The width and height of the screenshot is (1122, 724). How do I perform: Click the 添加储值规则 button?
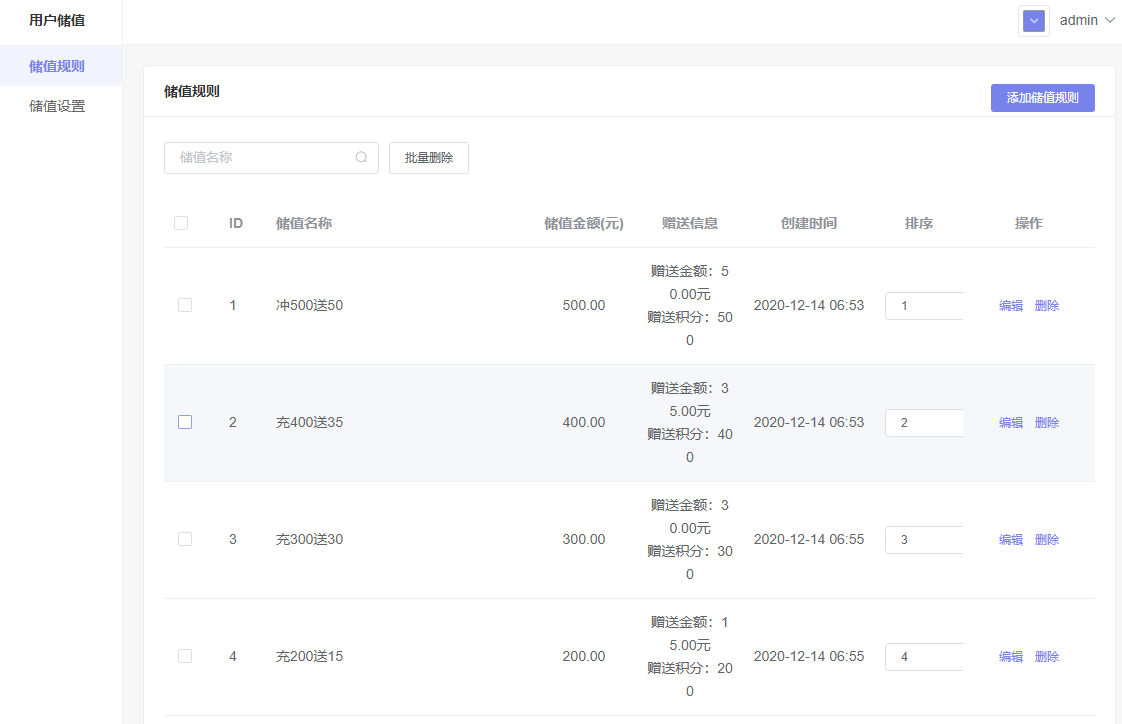click(1043, 98)
